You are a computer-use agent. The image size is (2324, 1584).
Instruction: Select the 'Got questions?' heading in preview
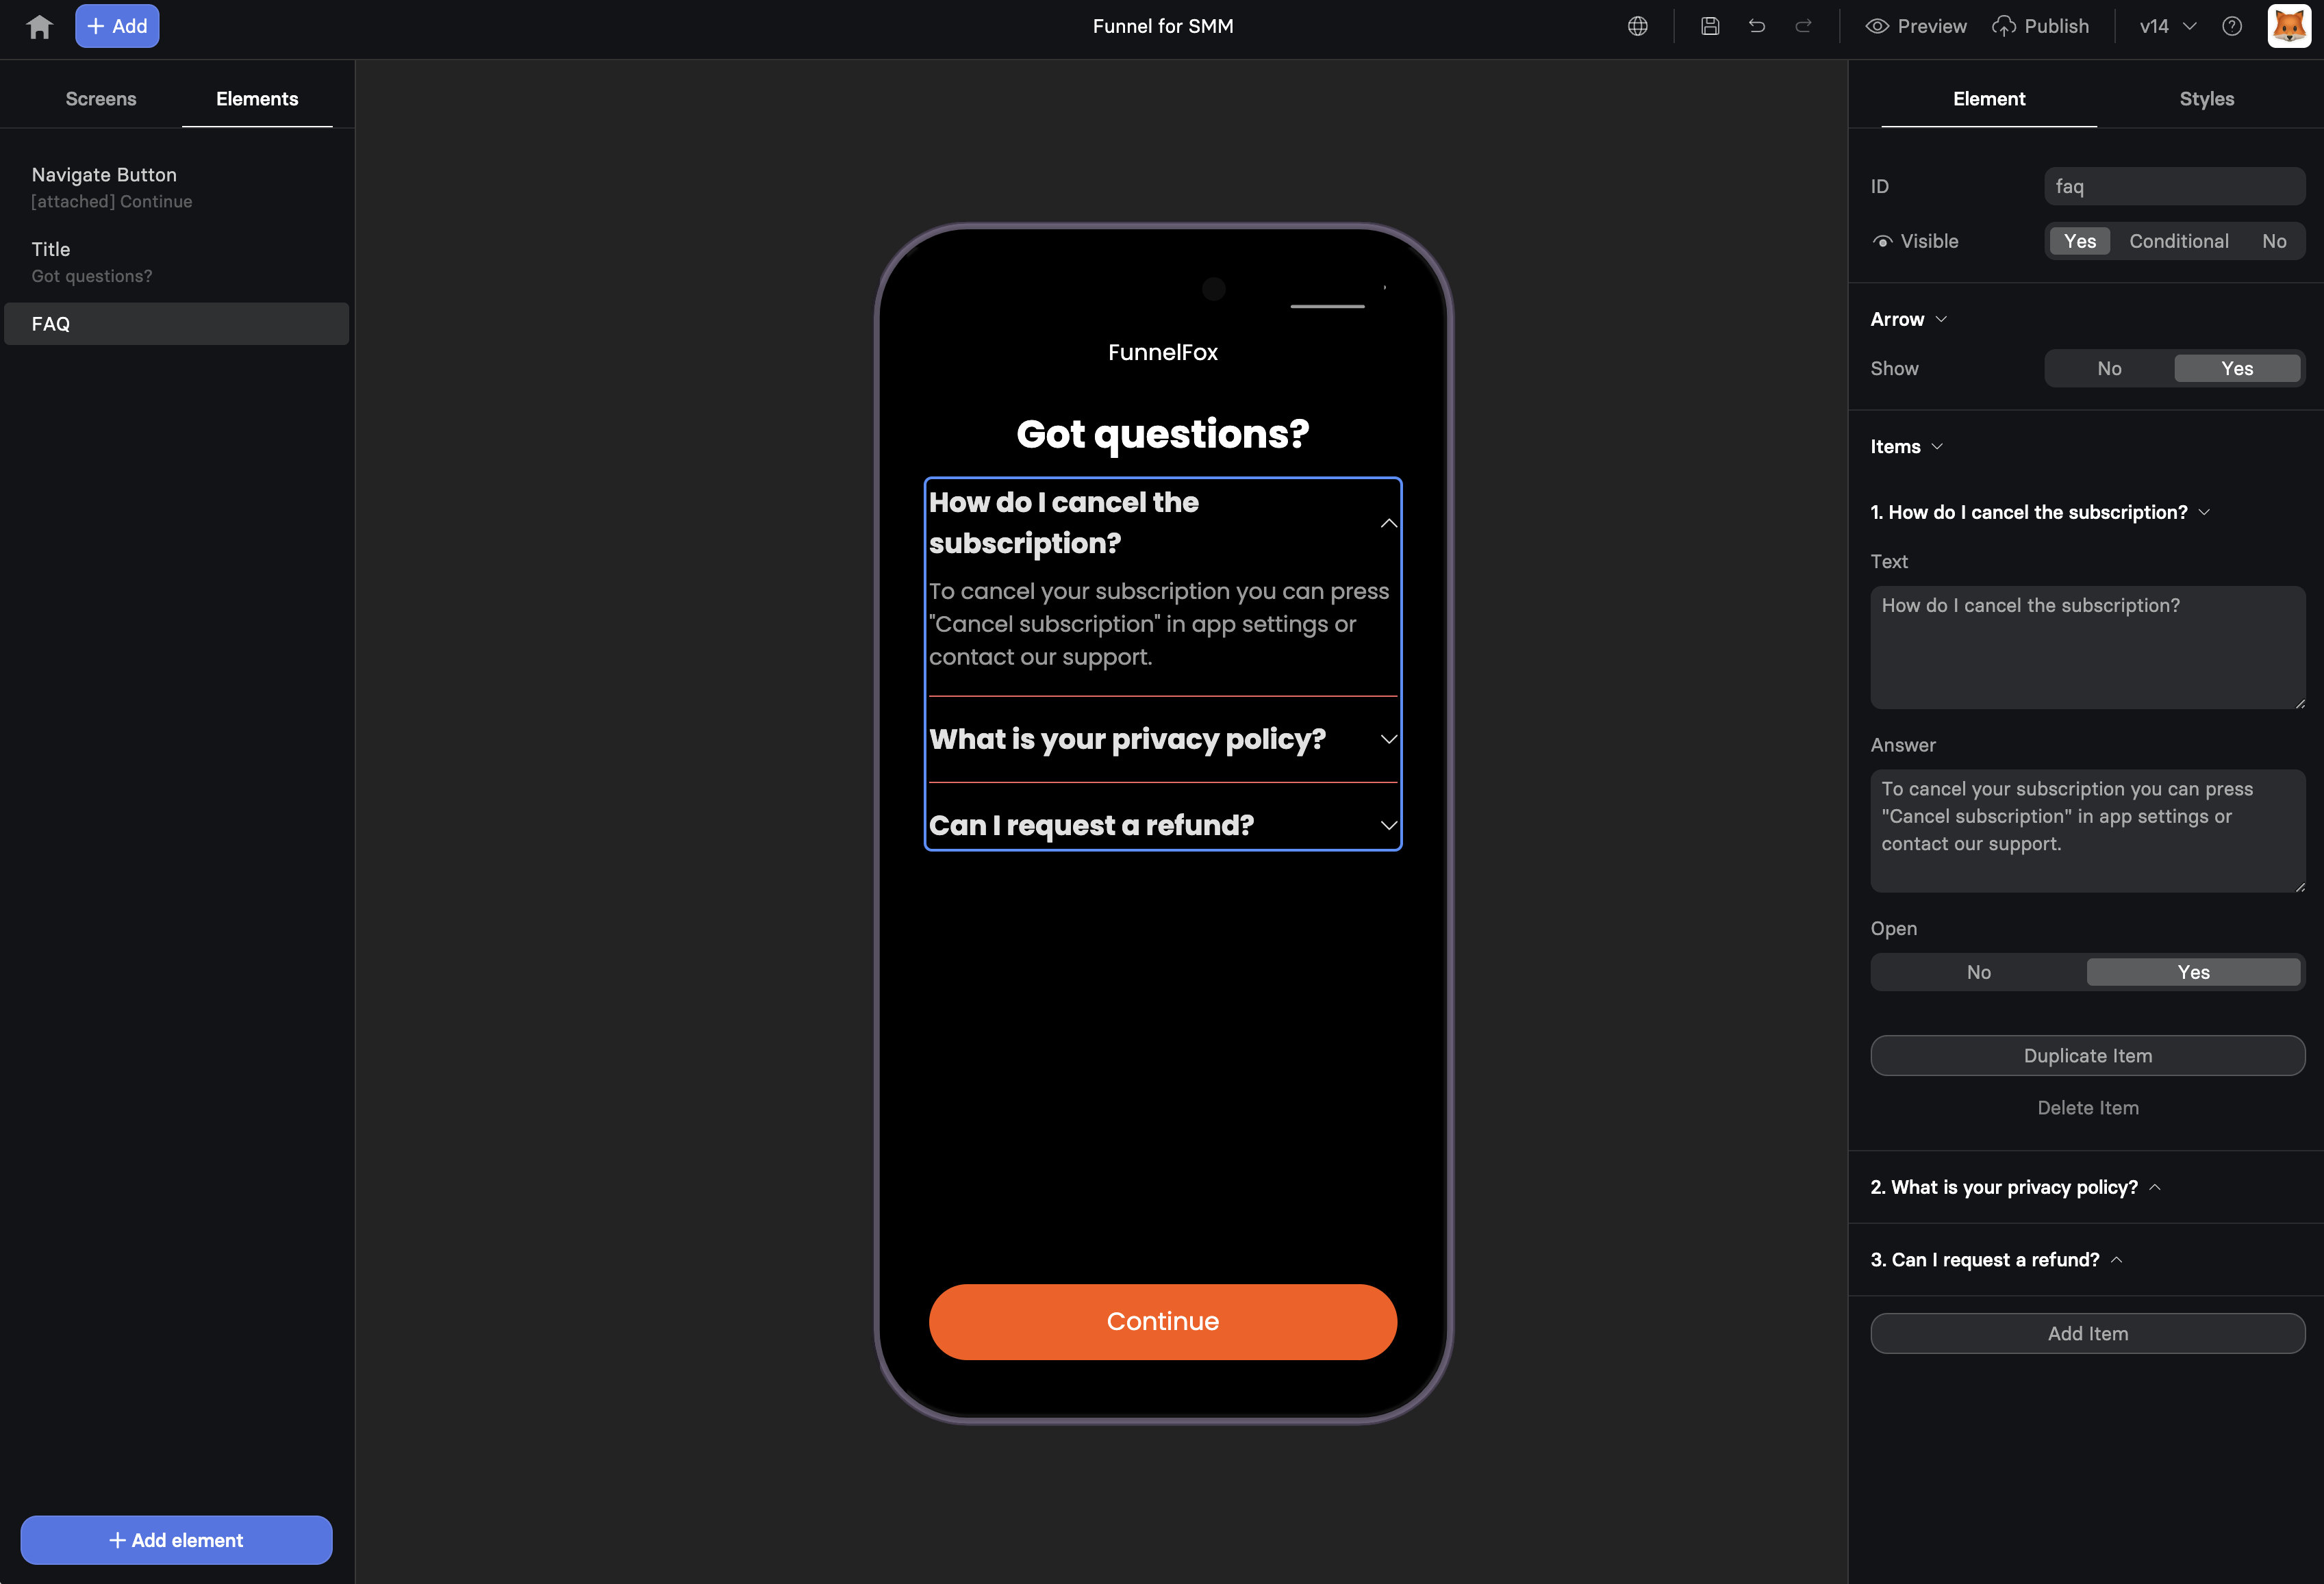click(x=1163, y=434)
